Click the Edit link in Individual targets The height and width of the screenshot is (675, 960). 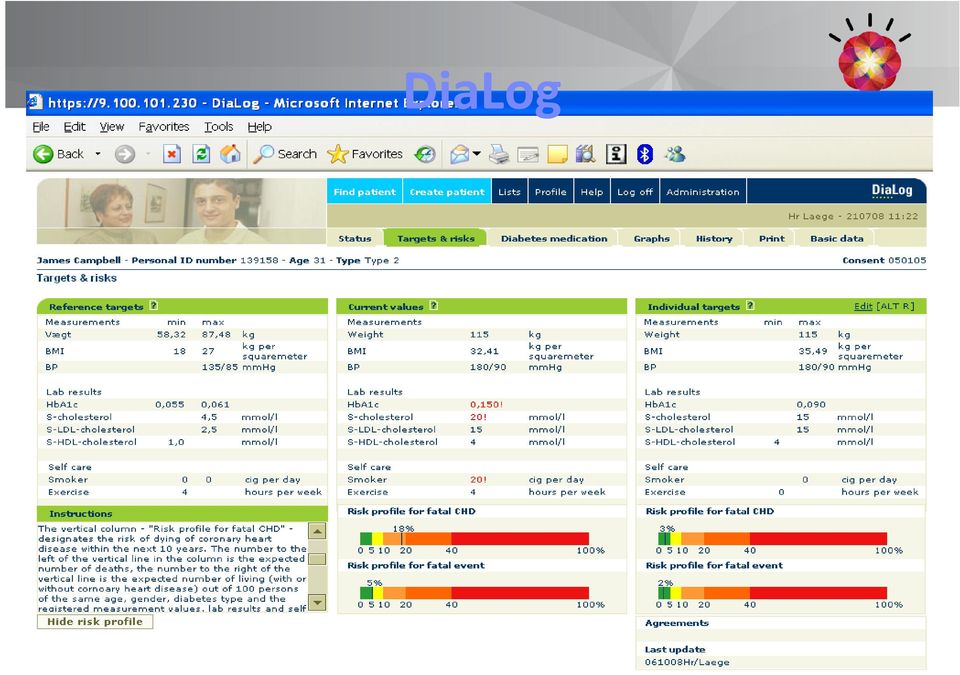pos(863,306)
